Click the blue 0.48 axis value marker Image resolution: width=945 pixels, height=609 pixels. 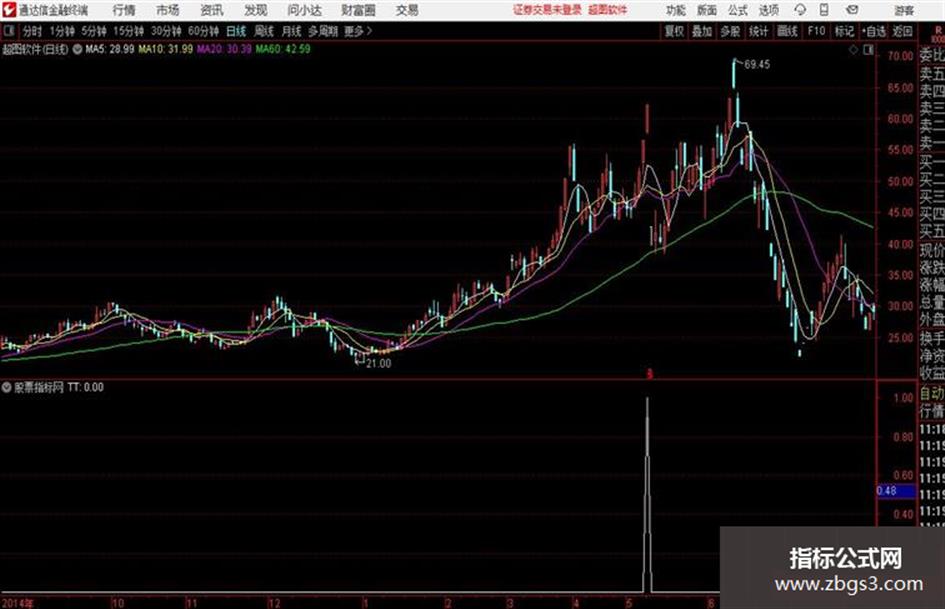[896, 491]
